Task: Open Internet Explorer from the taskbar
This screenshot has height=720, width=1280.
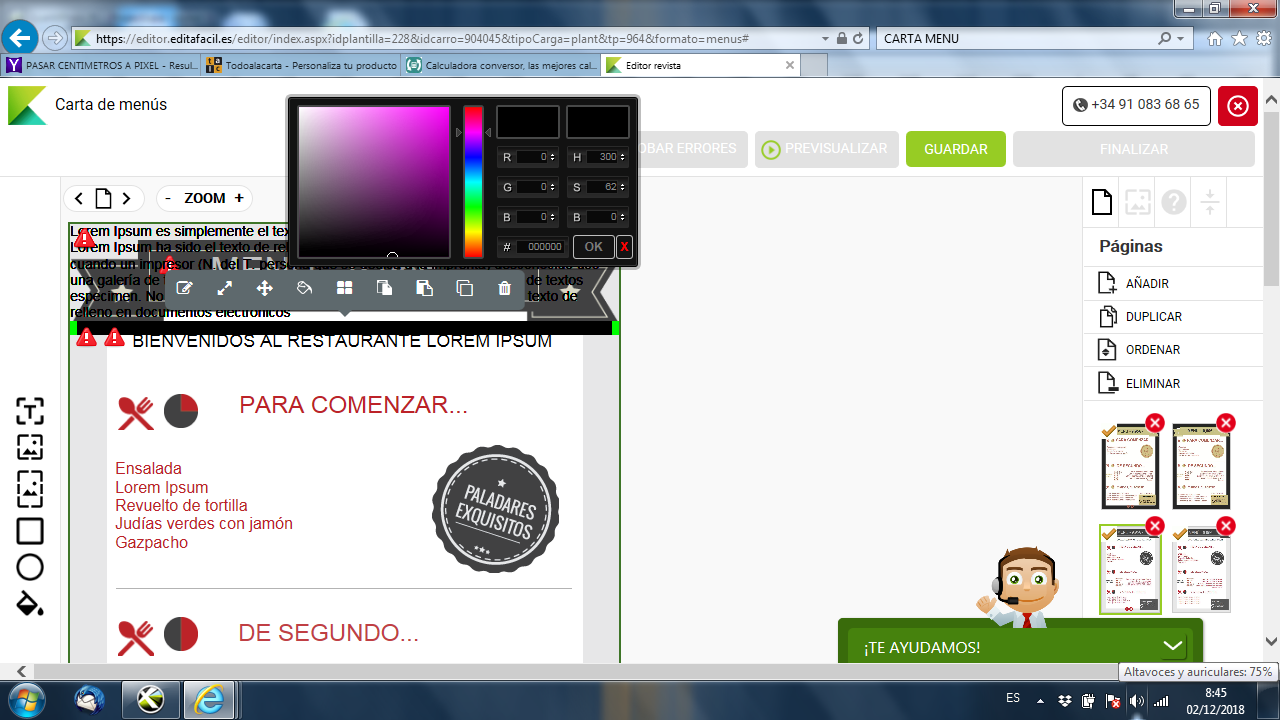Action: pos(209,699)
